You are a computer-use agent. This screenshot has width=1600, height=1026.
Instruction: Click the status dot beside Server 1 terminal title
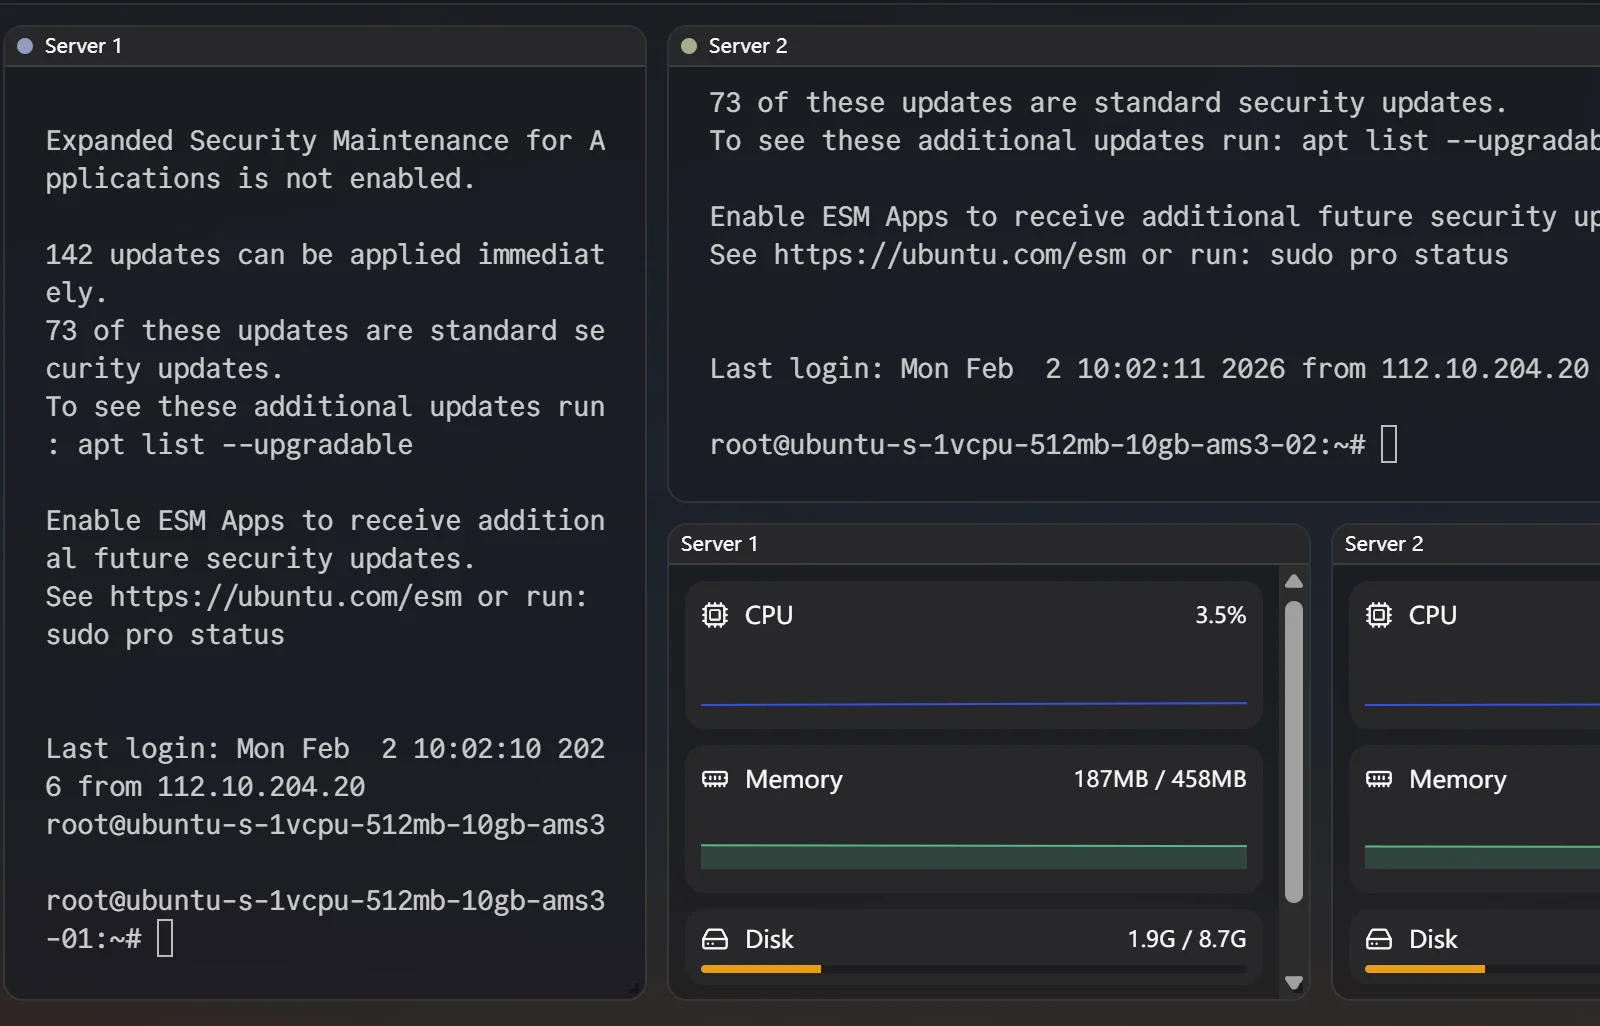25,46
